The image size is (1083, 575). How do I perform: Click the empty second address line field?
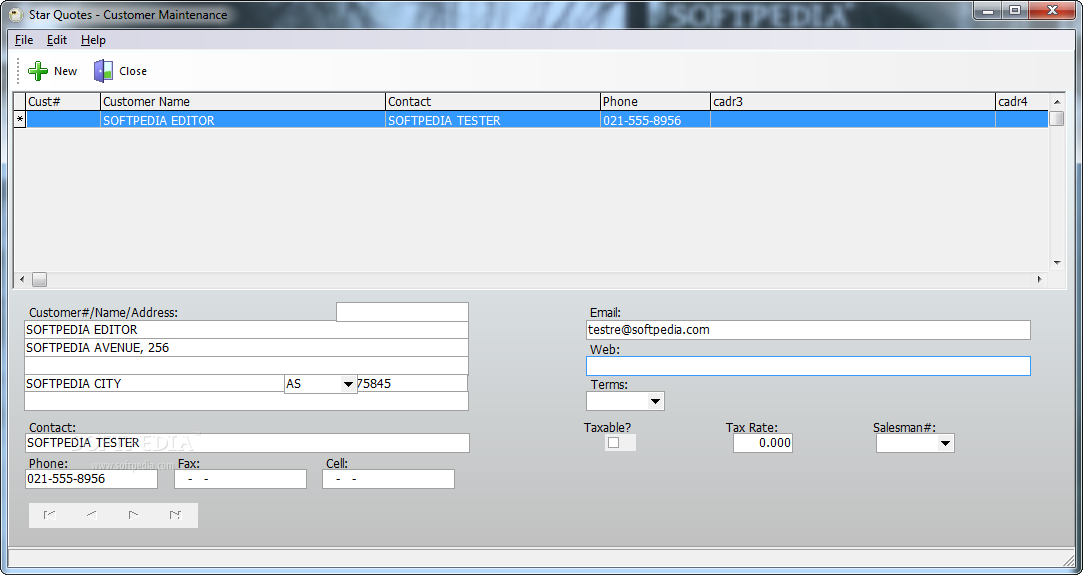tap(246, 366)
